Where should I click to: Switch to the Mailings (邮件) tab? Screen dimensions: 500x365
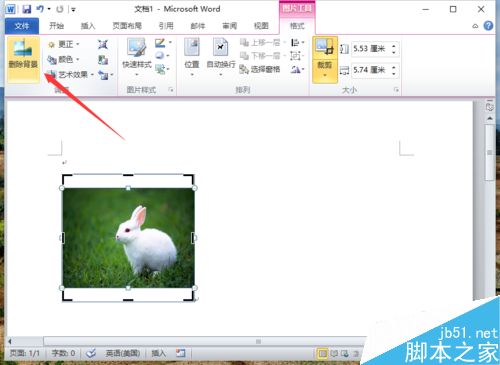pyautogui.click(x=198, y=26)
